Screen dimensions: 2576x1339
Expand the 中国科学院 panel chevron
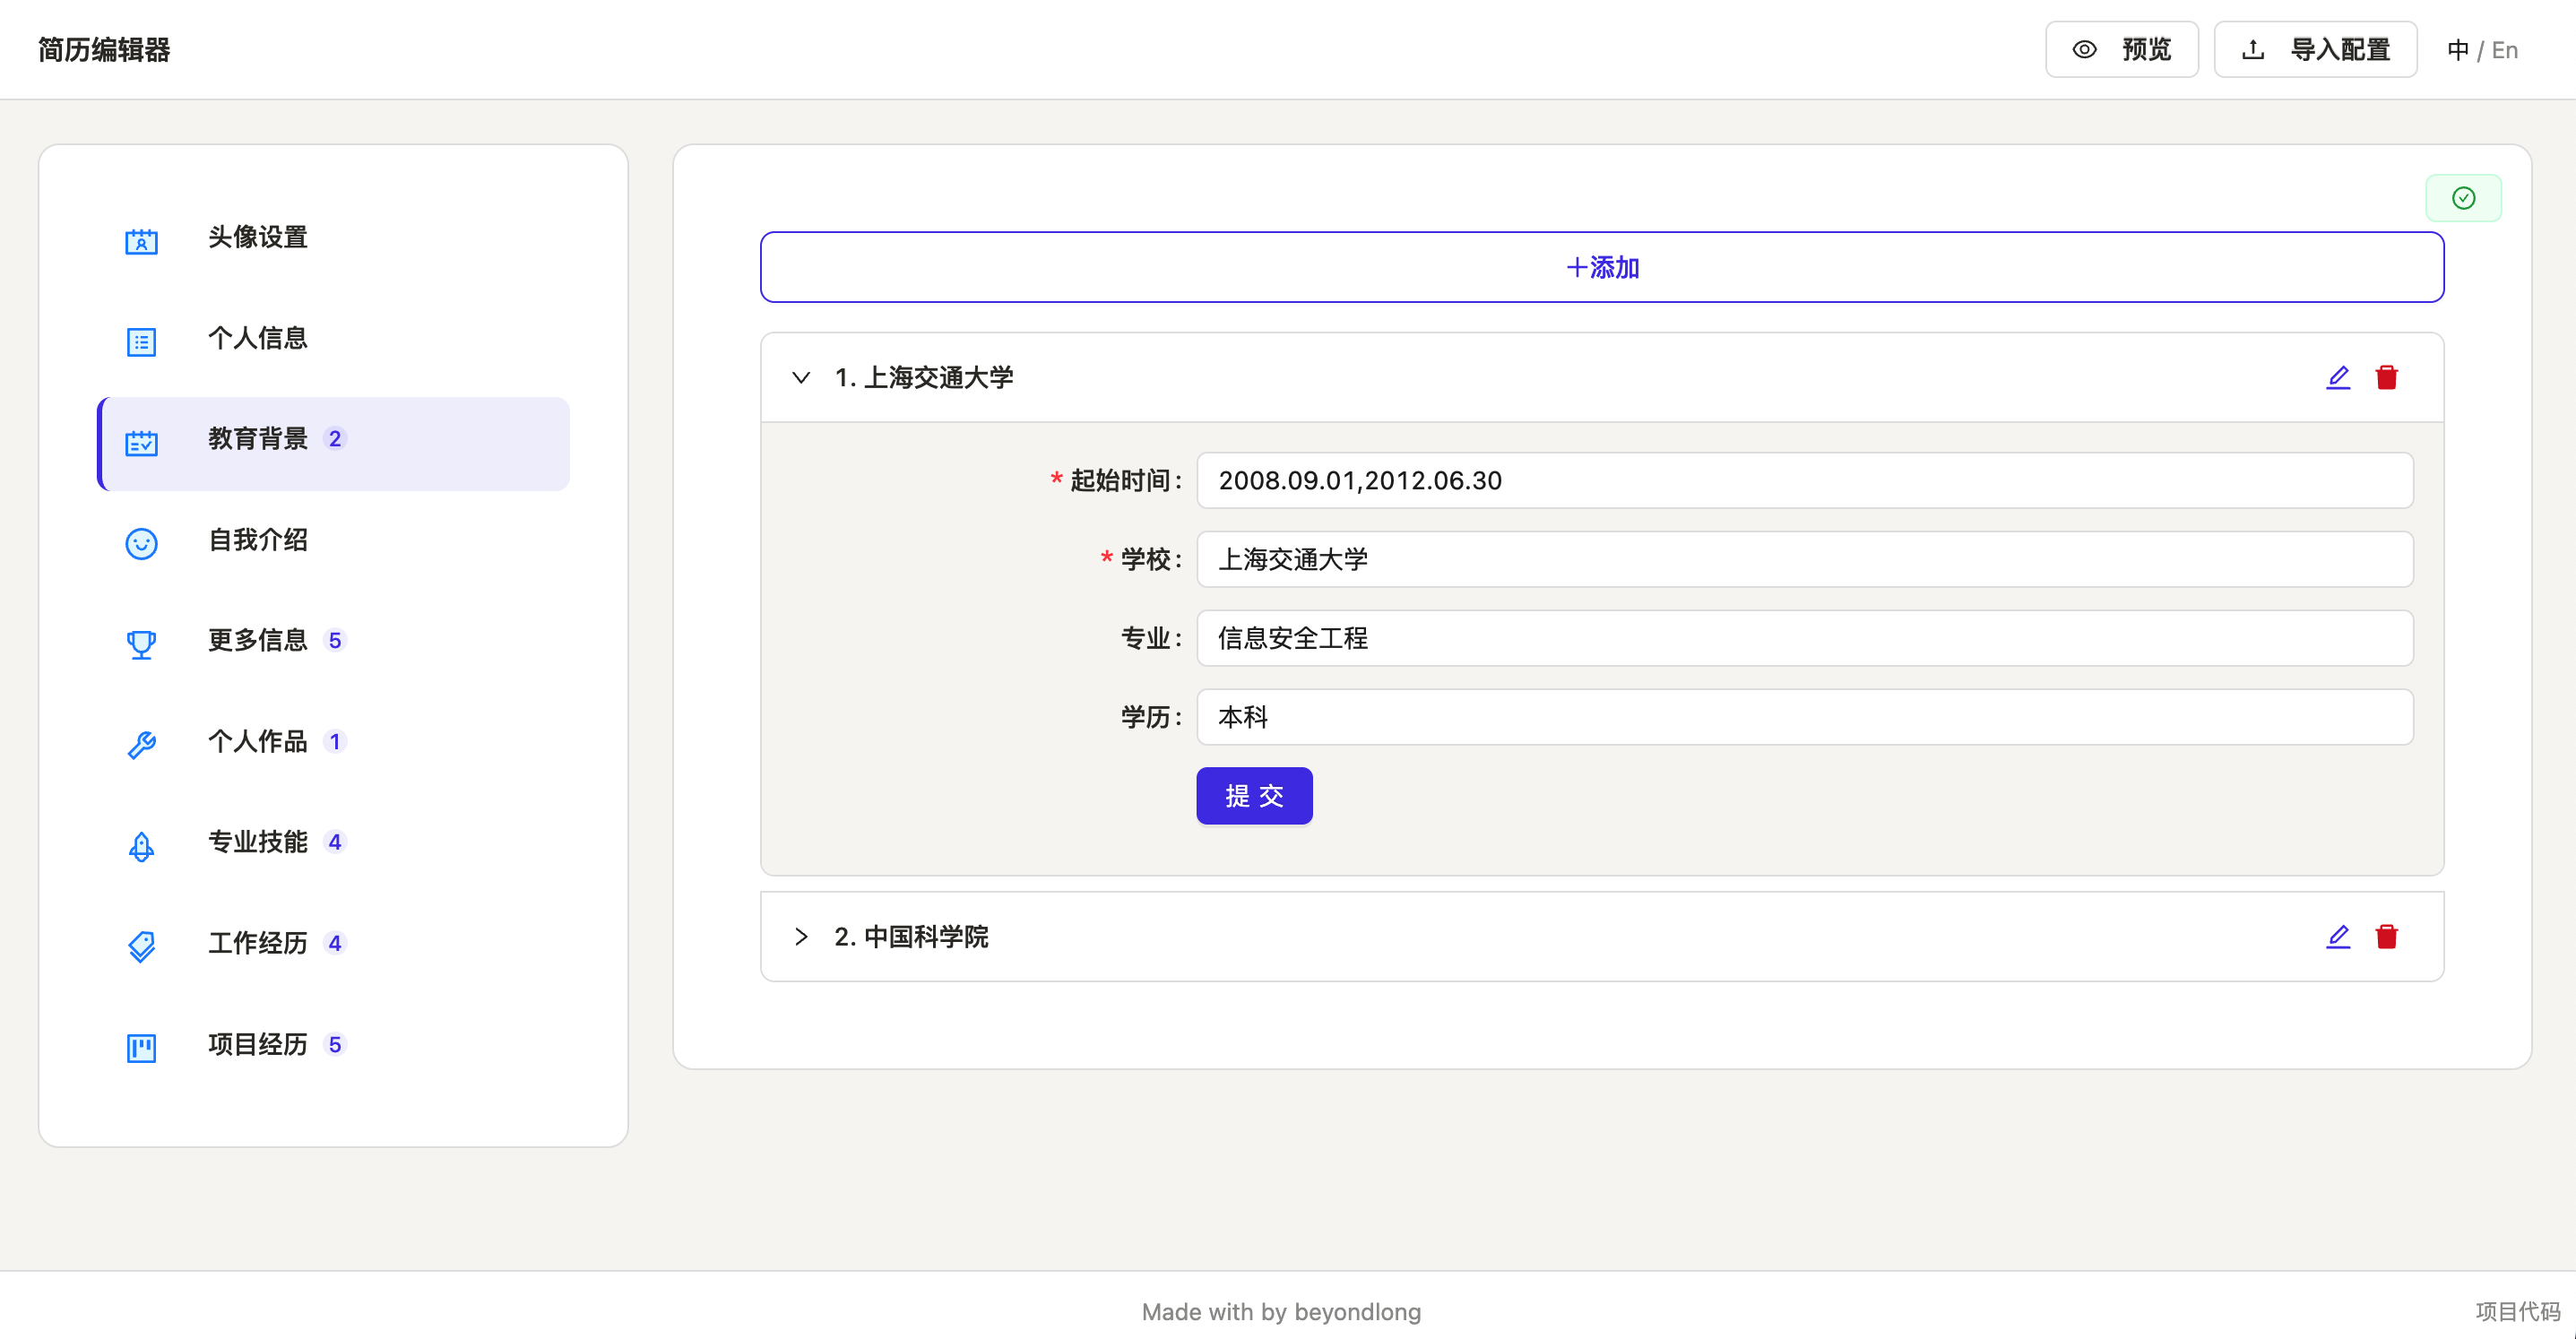coord(801,936)
